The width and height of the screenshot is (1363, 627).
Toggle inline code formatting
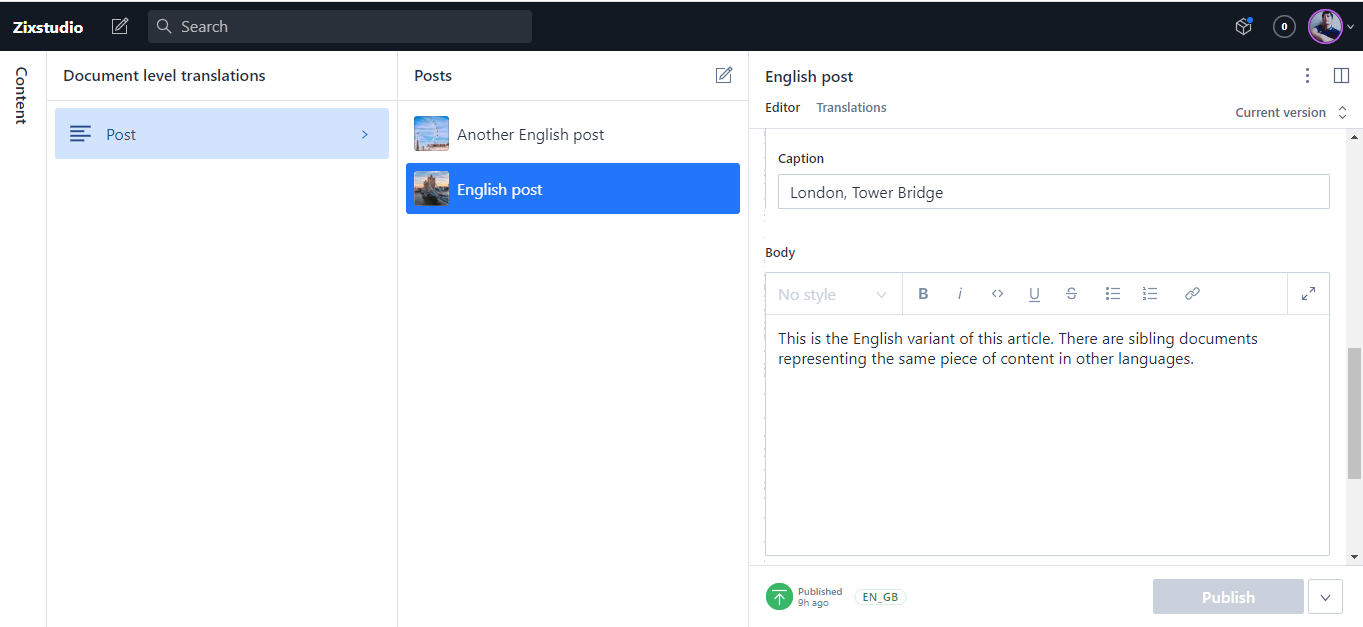click(997, 294)
